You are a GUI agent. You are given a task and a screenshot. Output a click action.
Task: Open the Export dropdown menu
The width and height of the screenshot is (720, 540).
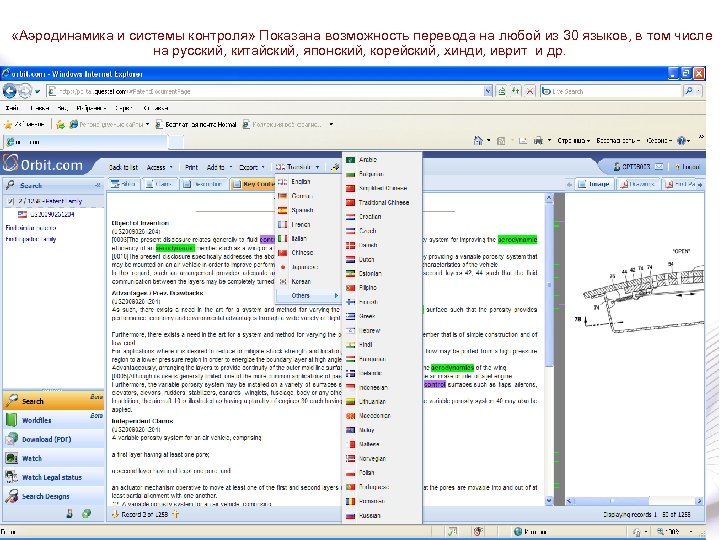(252, 167)
